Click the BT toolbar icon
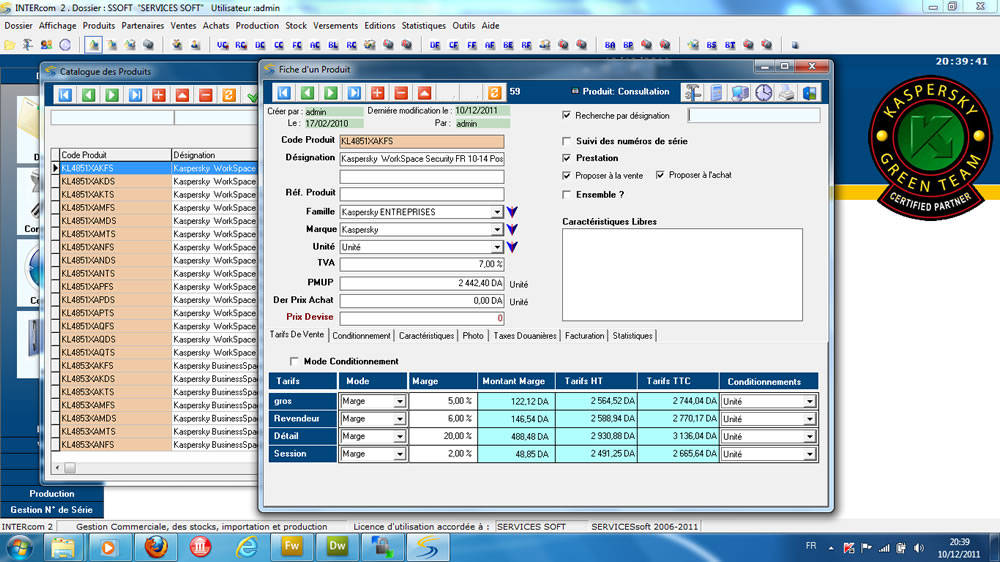1000x562 pixels. [x=730, y=45]
